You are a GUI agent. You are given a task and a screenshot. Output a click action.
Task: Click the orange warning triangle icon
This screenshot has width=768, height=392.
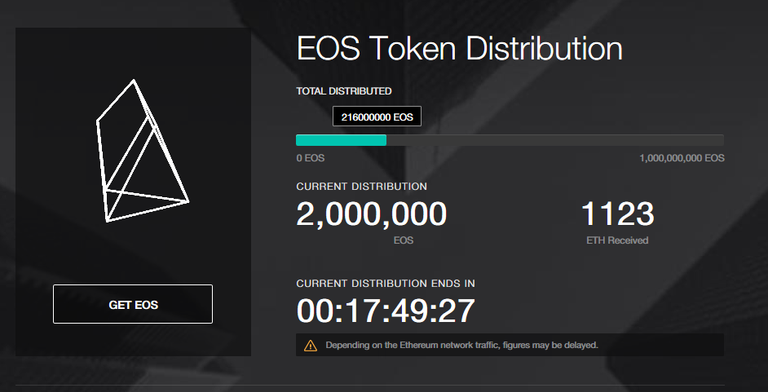(x=311, y=345)
